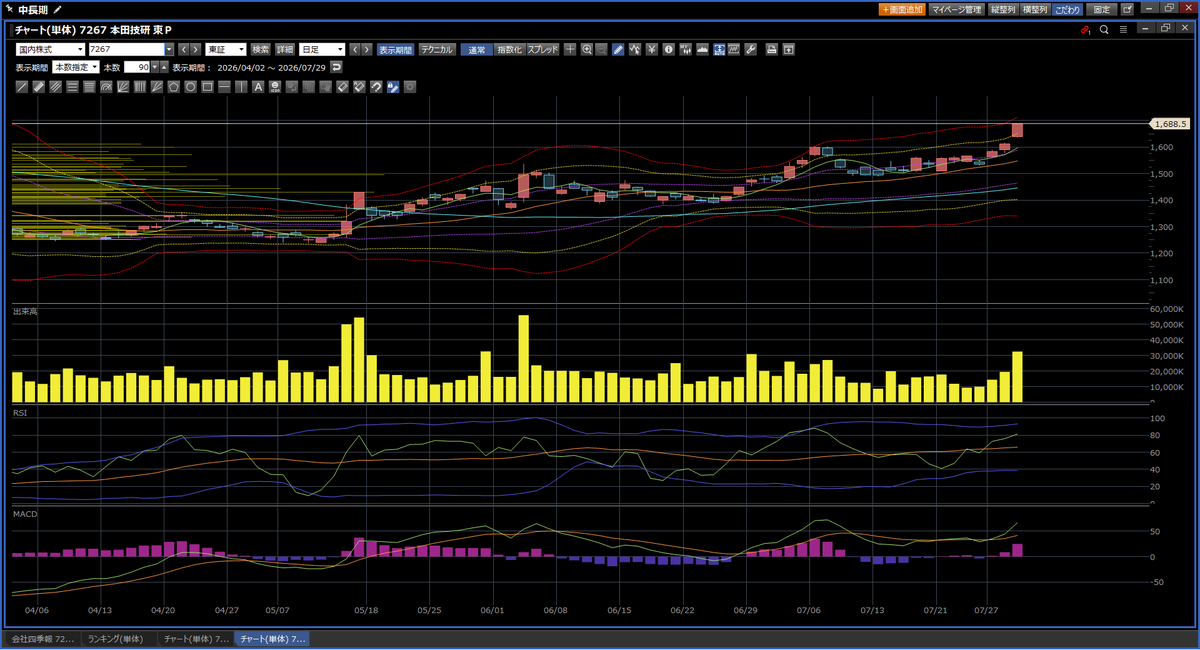Viewport: 1200px width, 650px height.
Task: Open the chart settings wrench
Action: click(x=751, y=49)
